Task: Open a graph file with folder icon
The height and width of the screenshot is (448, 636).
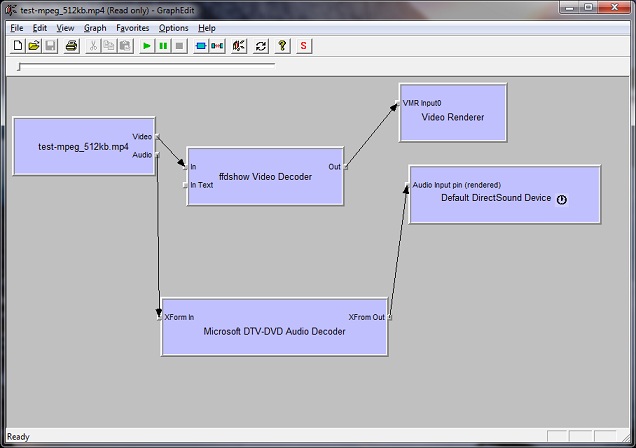Action: click(x=34, y=46)
